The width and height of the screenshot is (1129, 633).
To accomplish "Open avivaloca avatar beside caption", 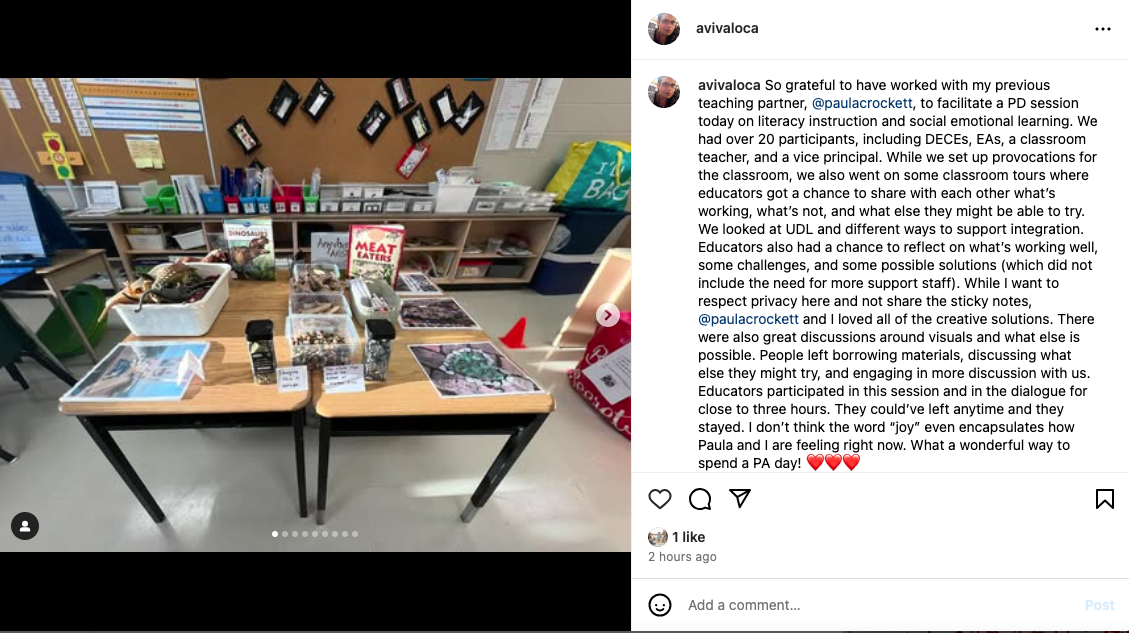I will 664,92.
